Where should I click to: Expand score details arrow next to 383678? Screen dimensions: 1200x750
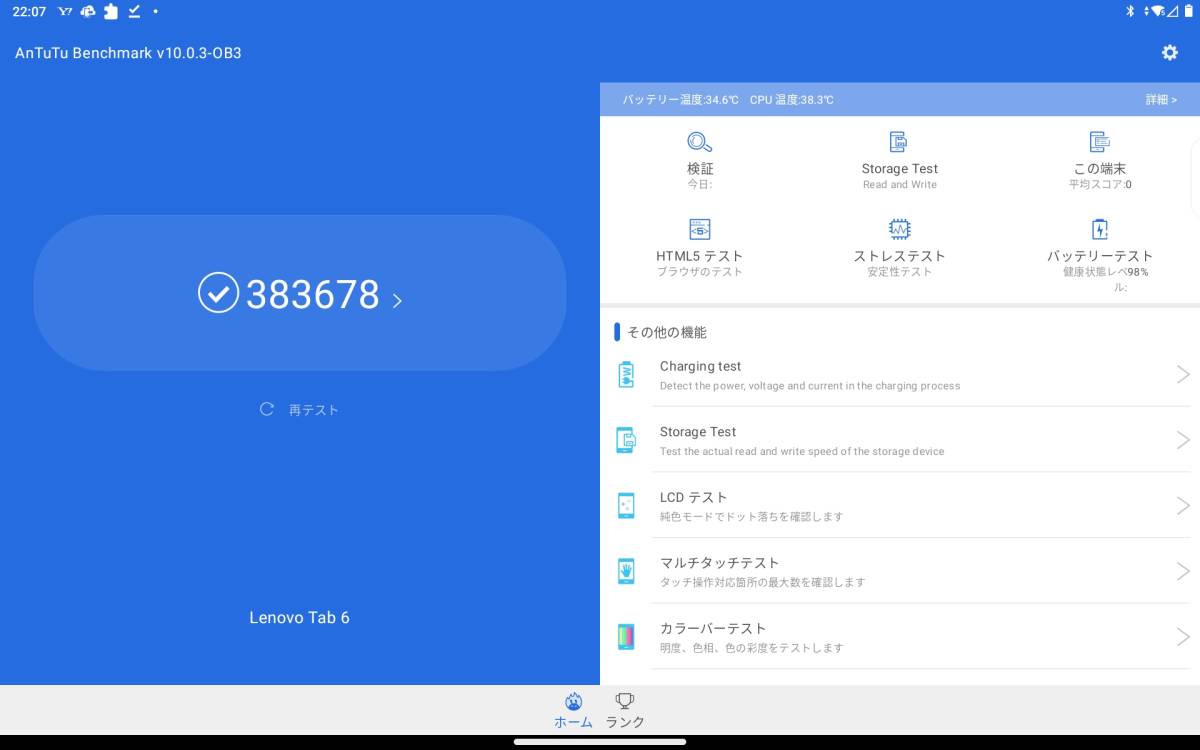397,300
